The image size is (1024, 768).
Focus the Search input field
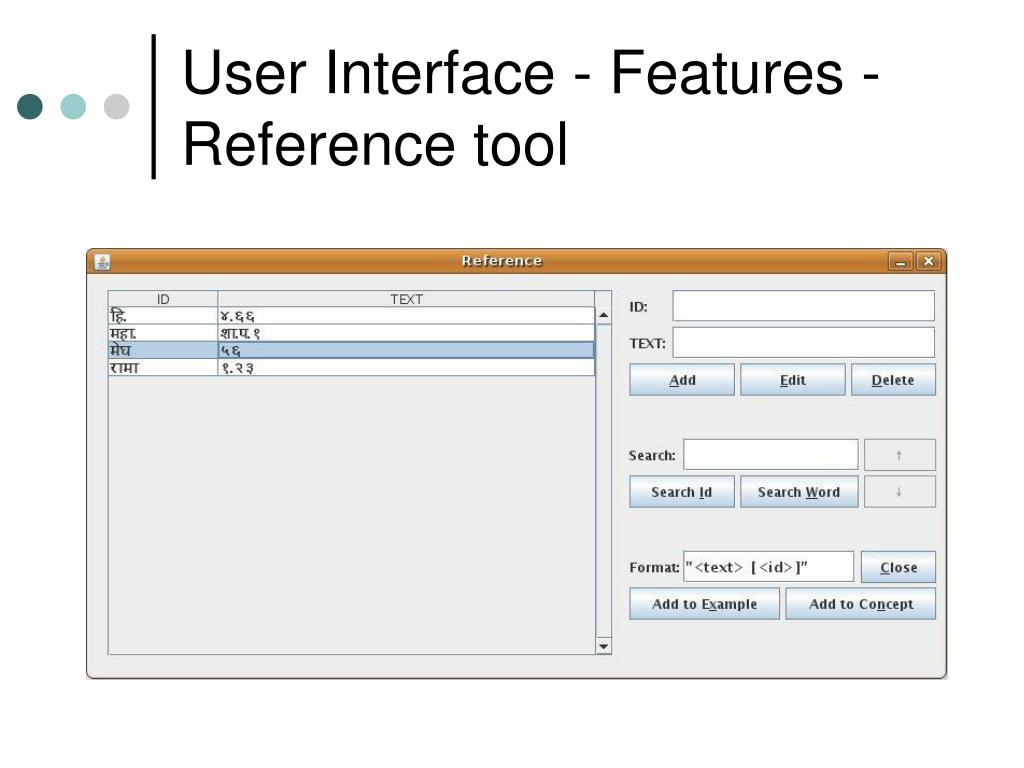pos(771,455)
